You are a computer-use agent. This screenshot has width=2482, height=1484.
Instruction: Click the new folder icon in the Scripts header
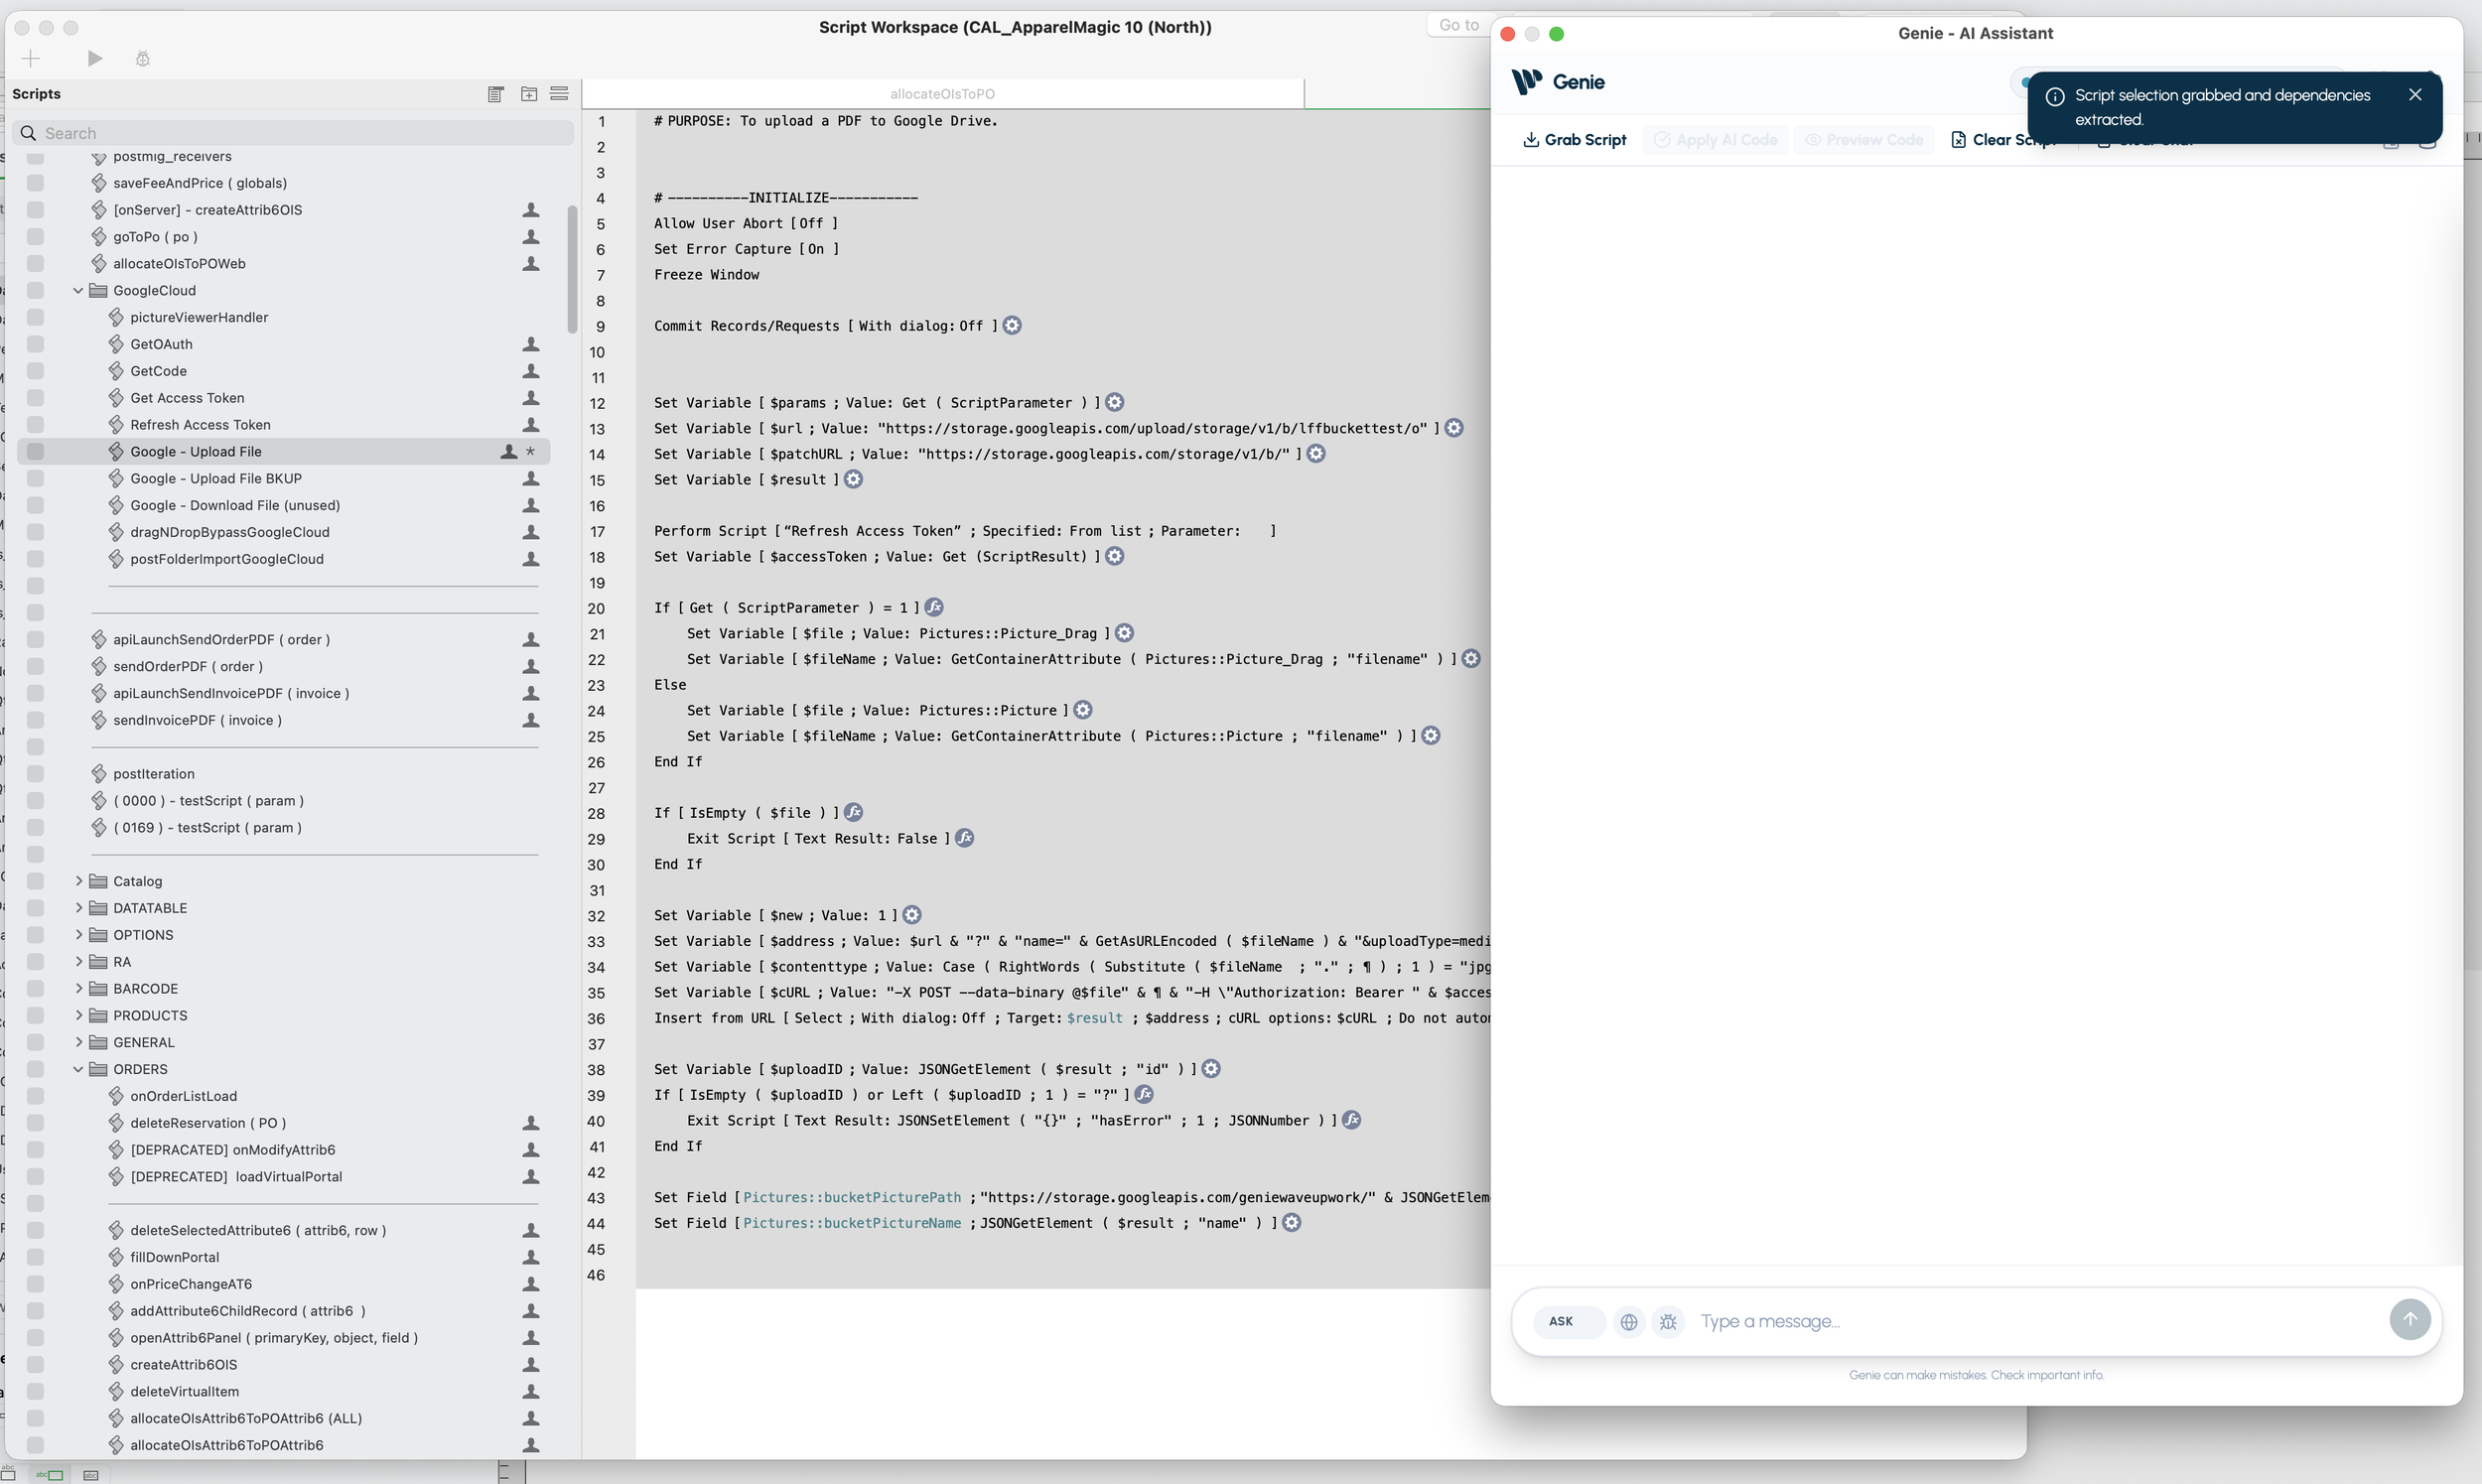[529, 94]
